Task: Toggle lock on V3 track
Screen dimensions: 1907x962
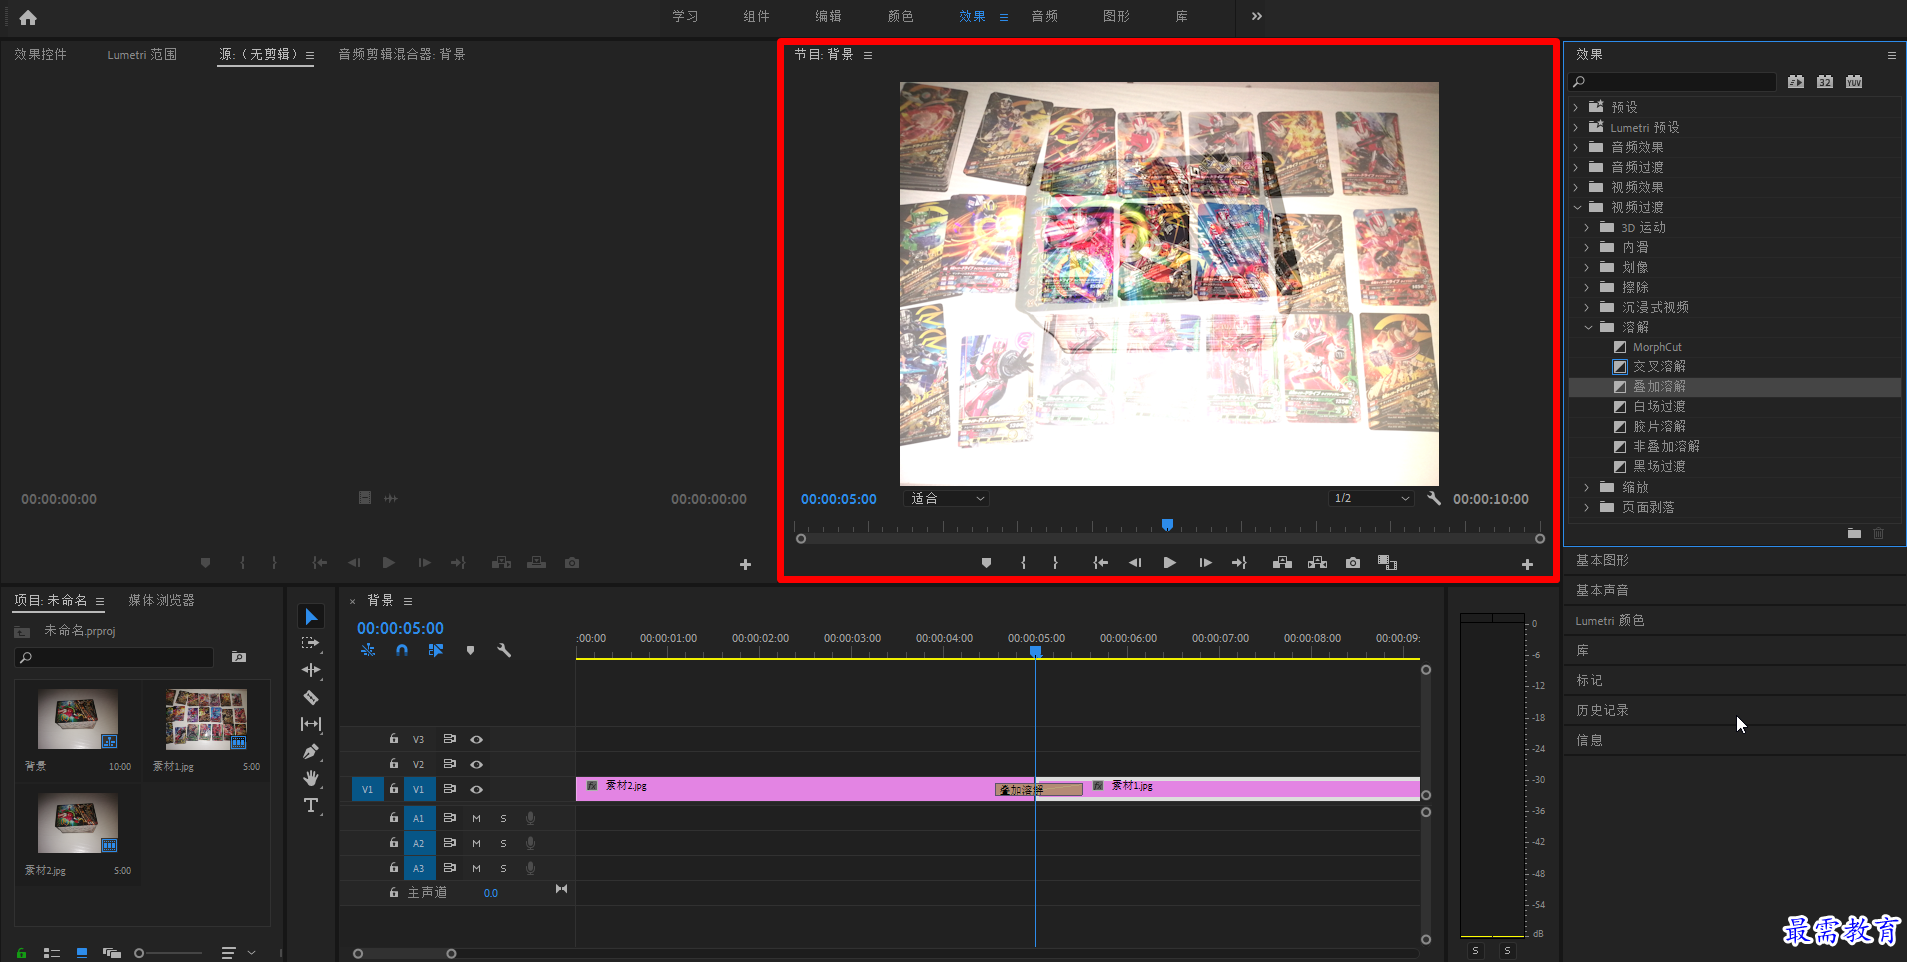Action: click(x=394, y=739)
